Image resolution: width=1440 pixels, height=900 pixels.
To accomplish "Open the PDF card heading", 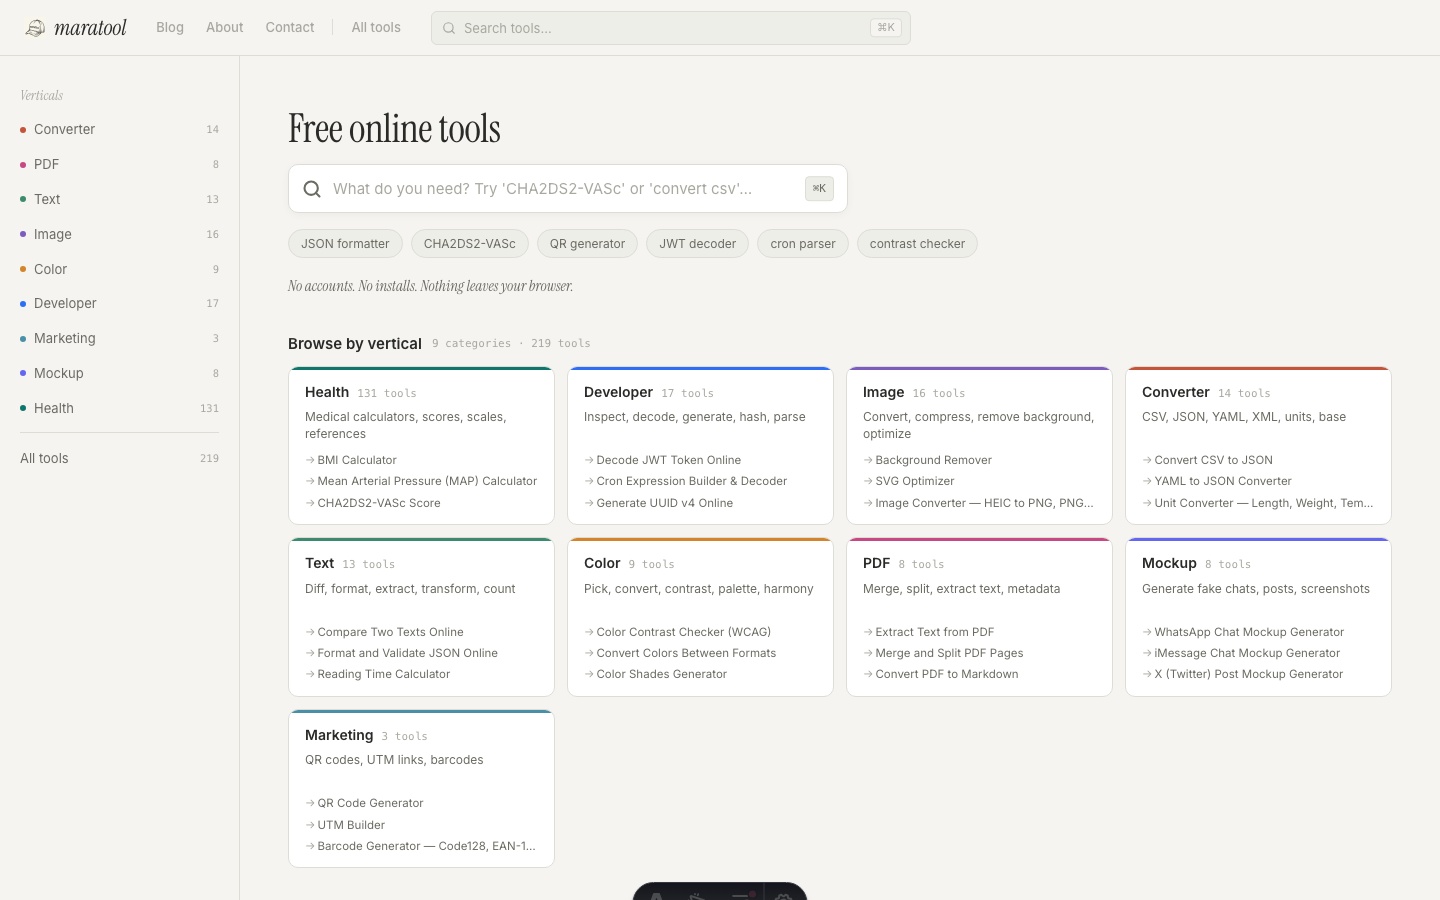I will pos(877,563).
